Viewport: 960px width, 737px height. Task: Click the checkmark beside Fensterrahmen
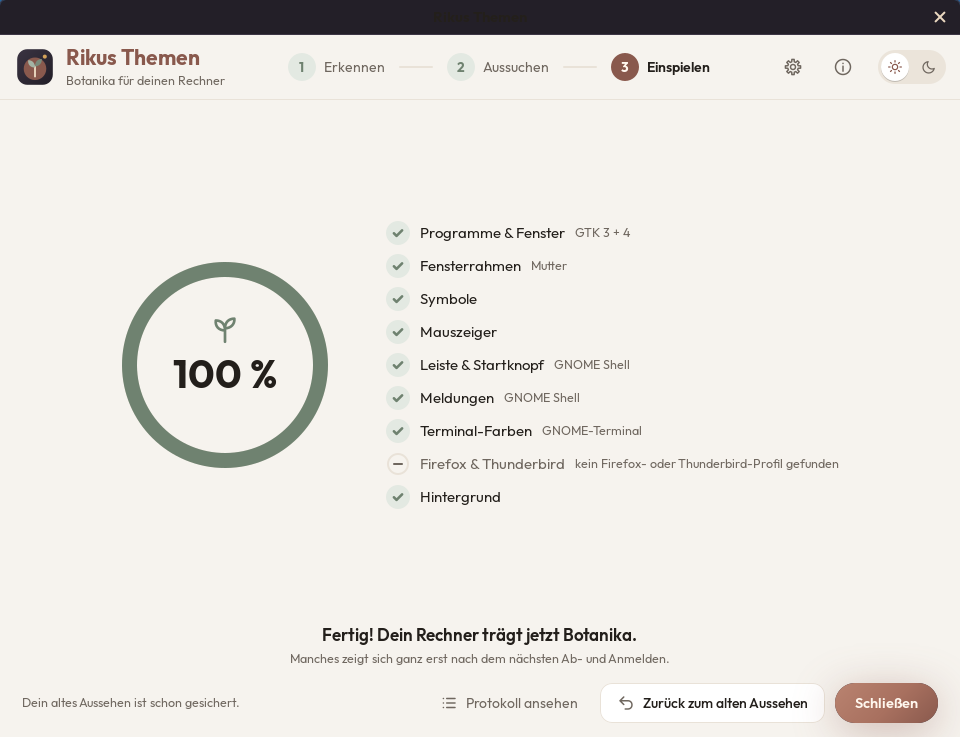[398, 266]
